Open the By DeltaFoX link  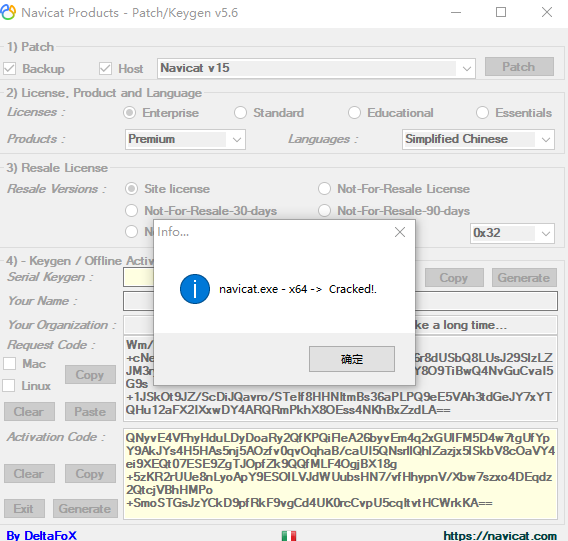(41, 536)
